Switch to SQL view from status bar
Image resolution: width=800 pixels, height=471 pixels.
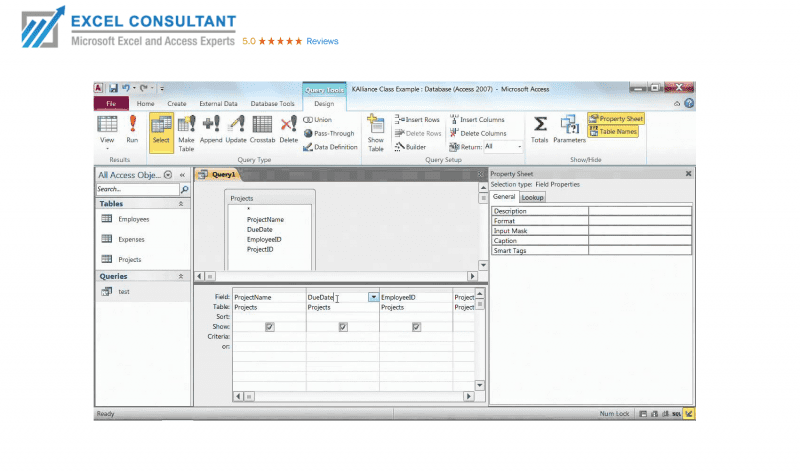click(677, 414)
